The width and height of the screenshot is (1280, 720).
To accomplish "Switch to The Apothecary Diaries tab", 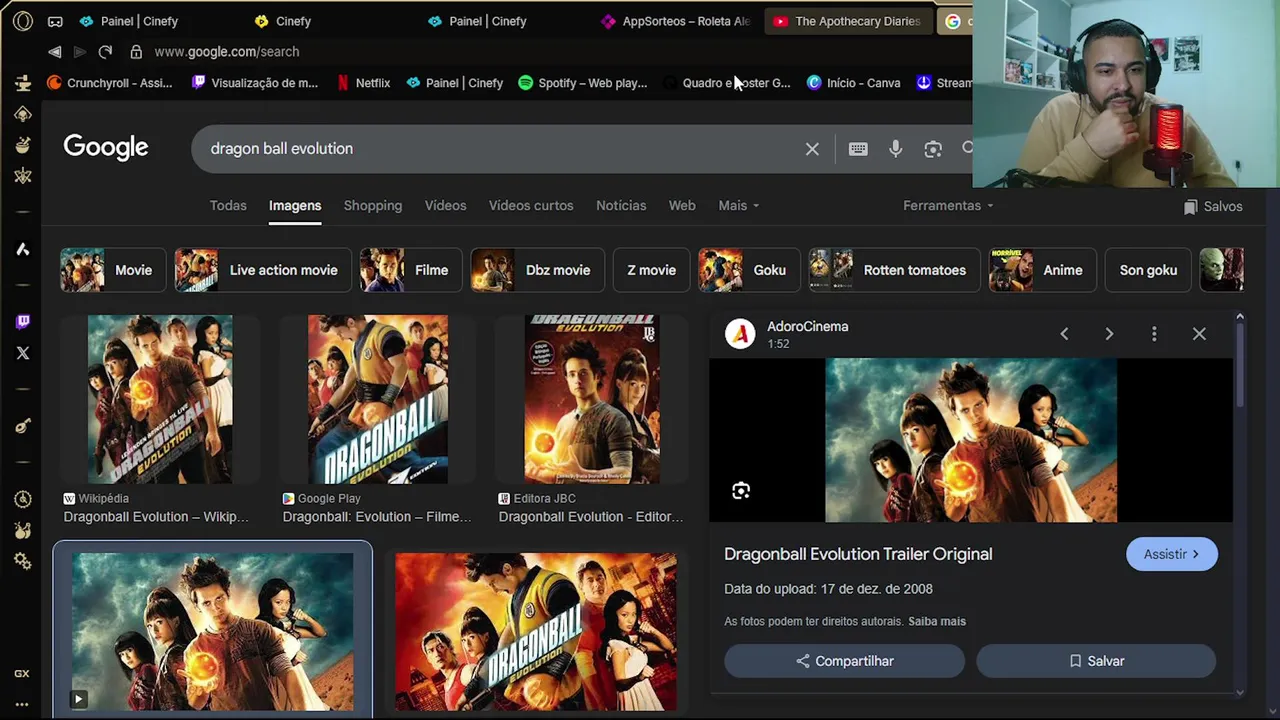I will click(x=847, y=21).
